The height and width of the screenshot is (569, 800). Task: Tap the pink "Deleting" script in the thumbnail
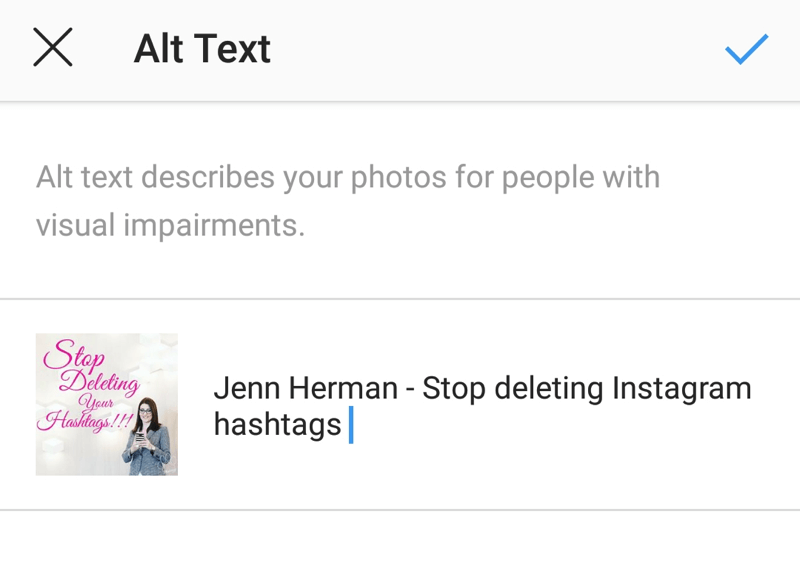pyautogui.click(x=98, y=381)
